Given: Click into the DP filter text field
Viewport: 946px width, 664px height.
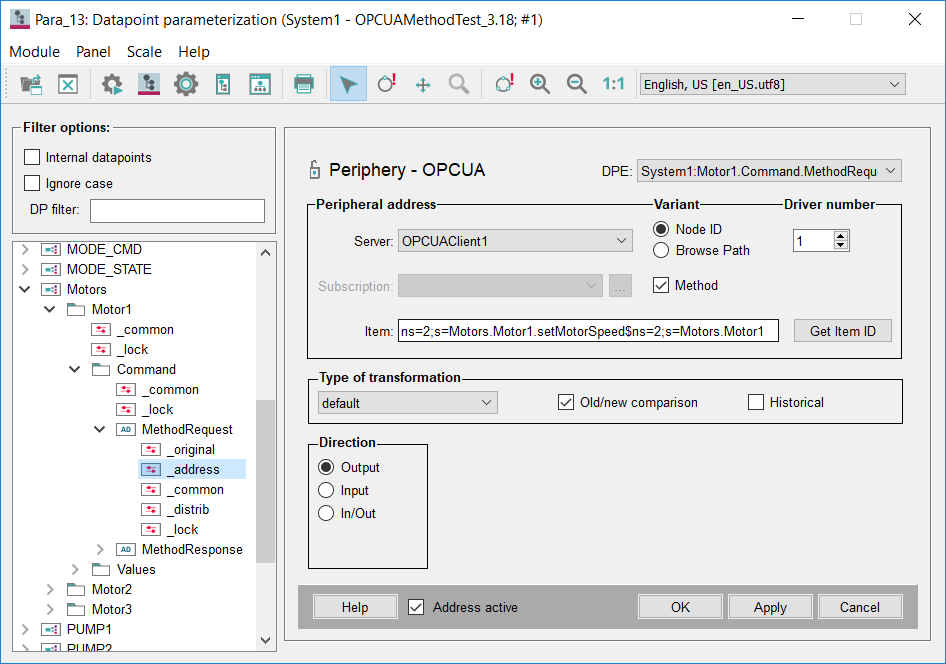Looking at the screenshot, I should [177, 210].
